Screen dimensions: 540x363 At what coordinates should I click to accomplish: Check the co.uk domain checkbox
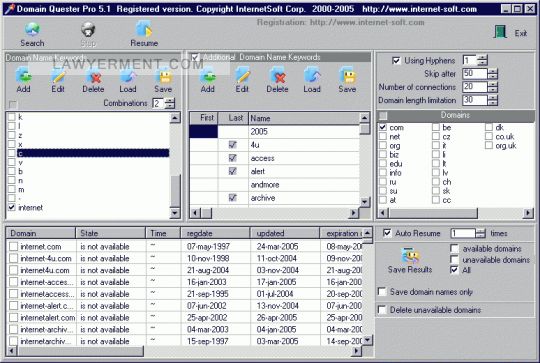coord(488,136)
